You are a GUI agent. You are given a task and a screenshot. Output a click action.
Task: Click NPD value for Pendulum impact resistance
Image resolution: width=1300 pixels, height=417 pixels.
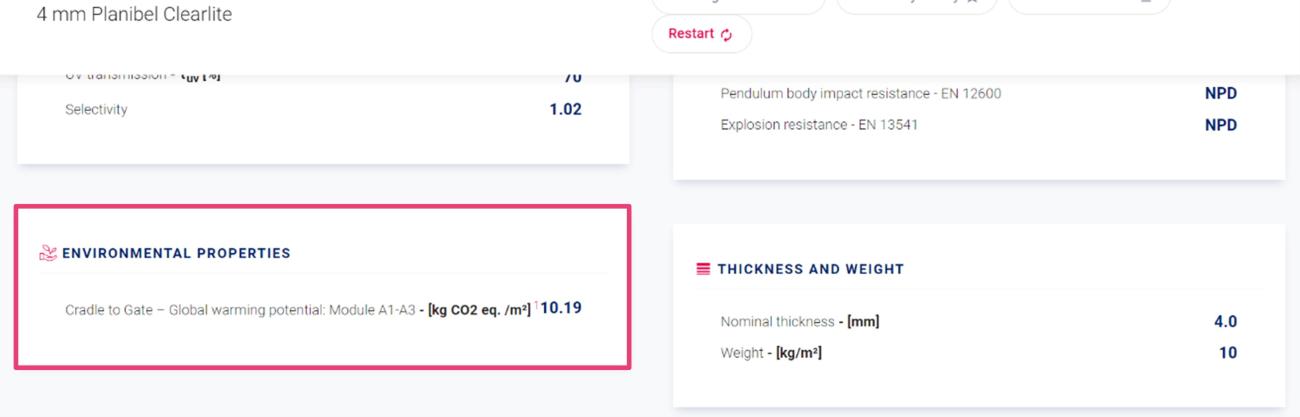[x=1221, y=93]
